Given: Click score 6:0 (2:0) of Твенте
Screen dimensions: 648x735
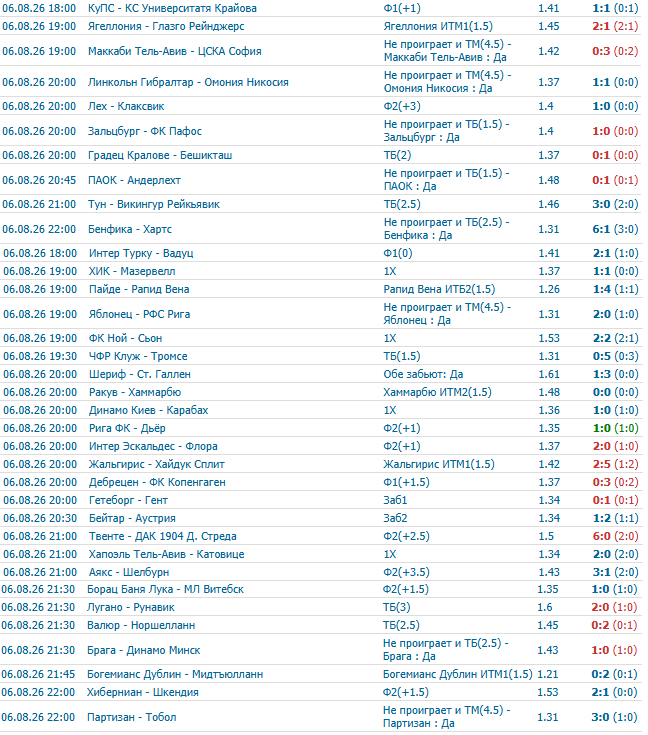Looking at the screenshot, I should [615, 536].
